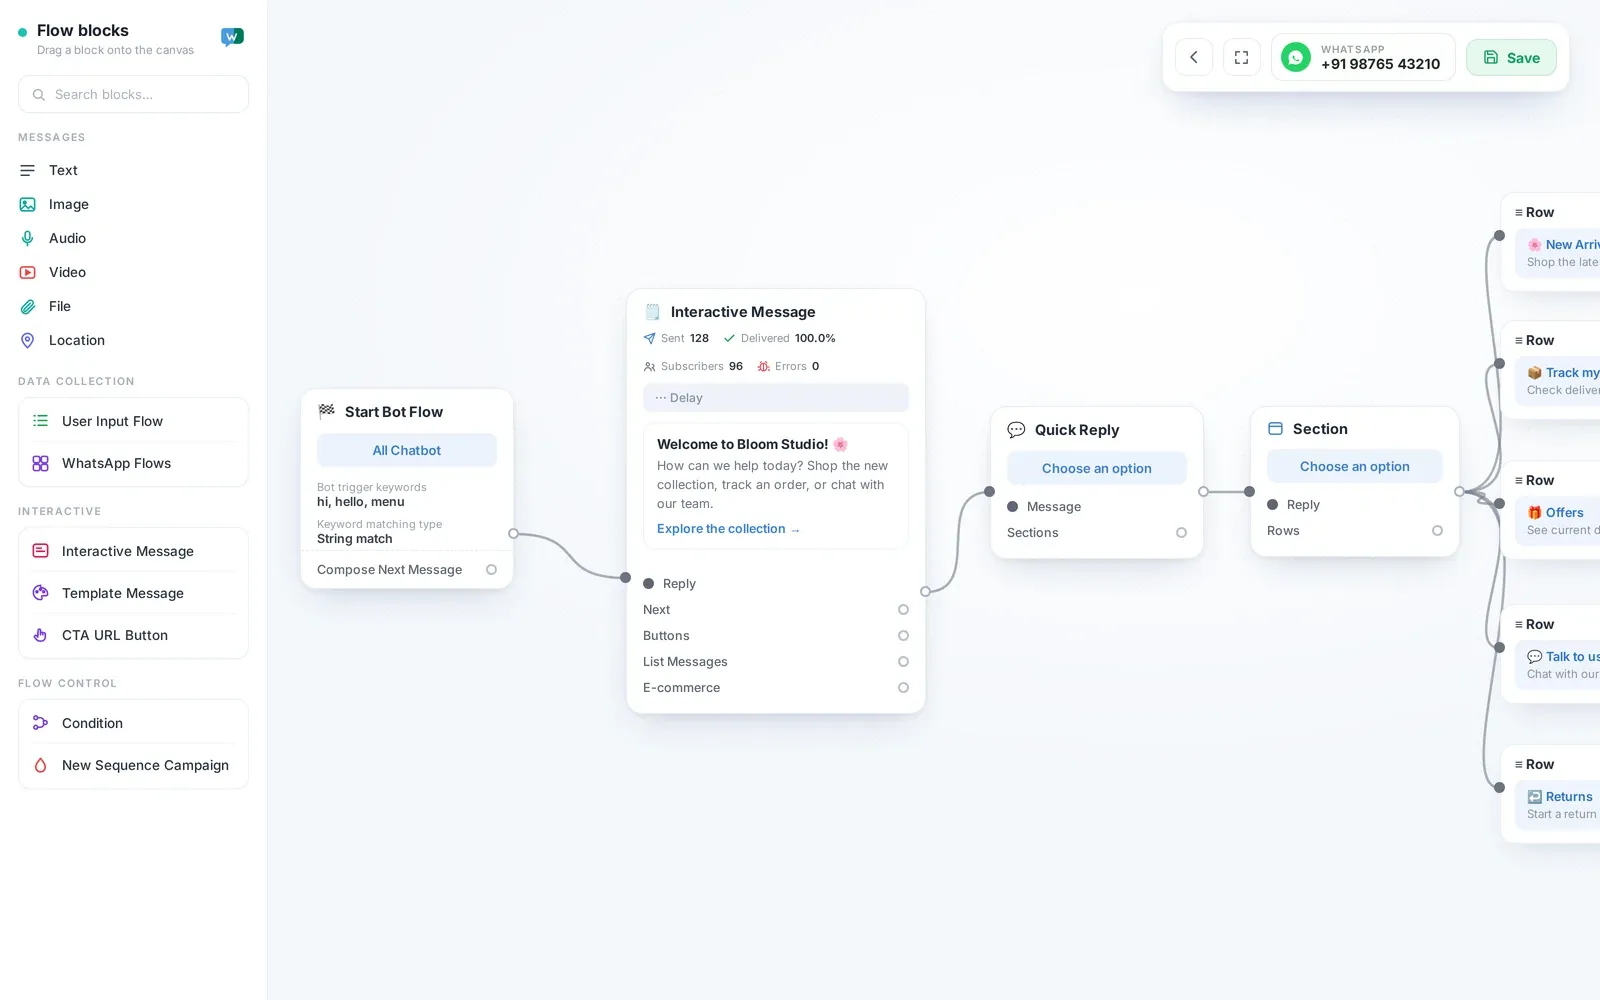This screenshot has height=1000, width=1600.
Task: Click the CTA URL Button pointer icon
Action: tap(41, 635)
